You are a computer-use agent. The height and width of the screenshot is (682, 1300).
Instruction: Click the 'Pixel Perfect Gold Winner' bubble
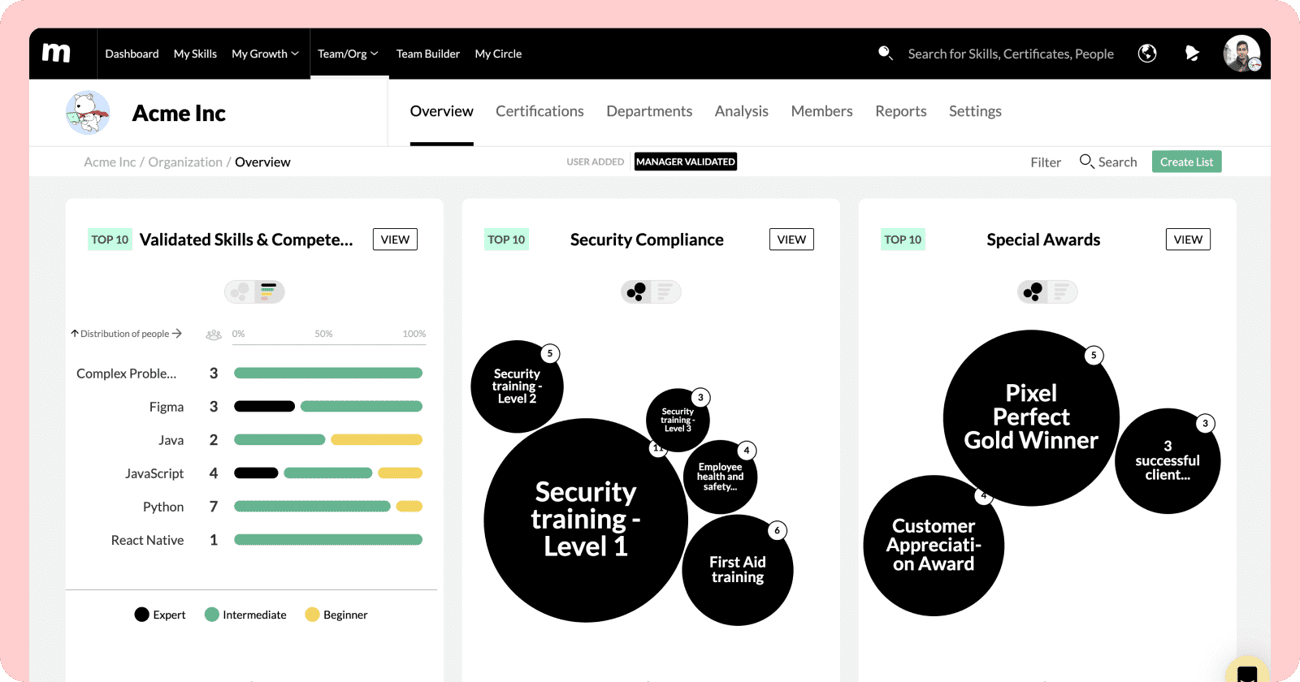point(1031,417)
